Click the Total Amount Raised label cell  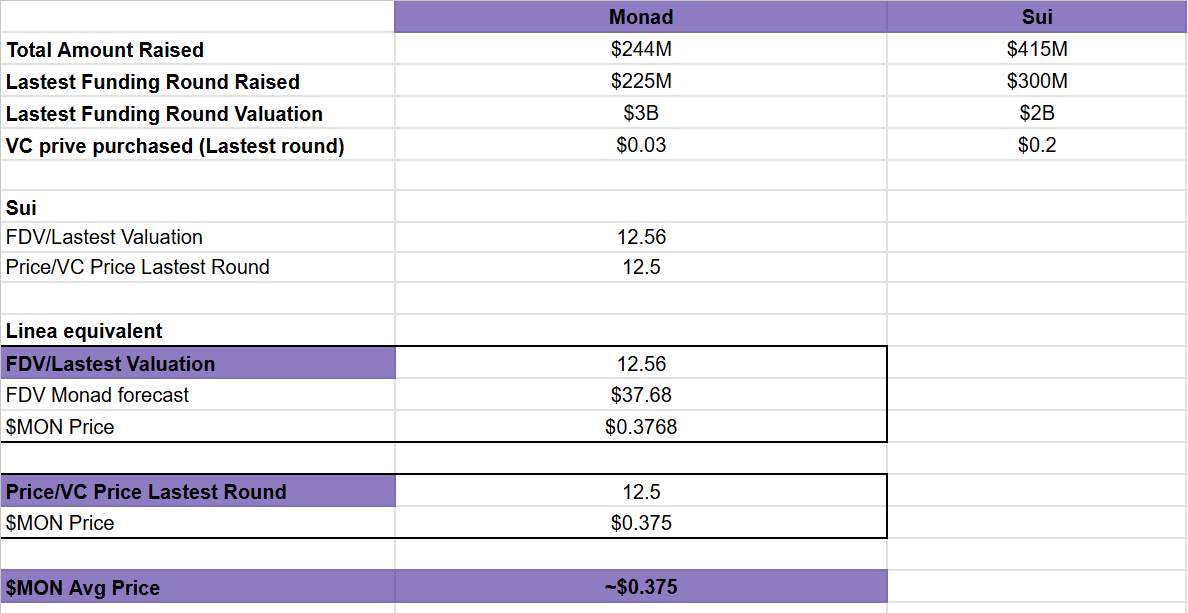point(105,50)
